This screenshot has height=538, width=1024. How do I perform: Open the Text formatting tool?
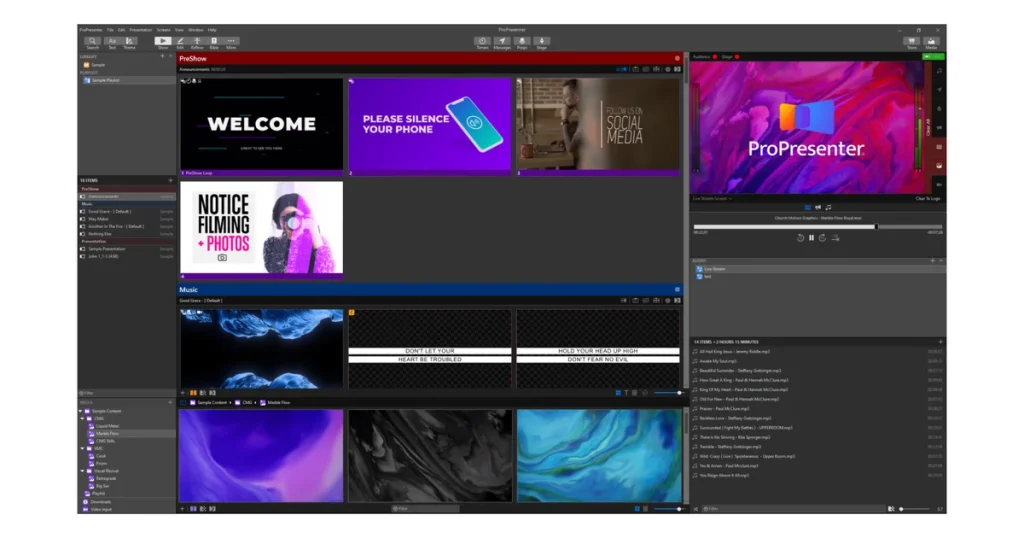click(x=112, y=42)
